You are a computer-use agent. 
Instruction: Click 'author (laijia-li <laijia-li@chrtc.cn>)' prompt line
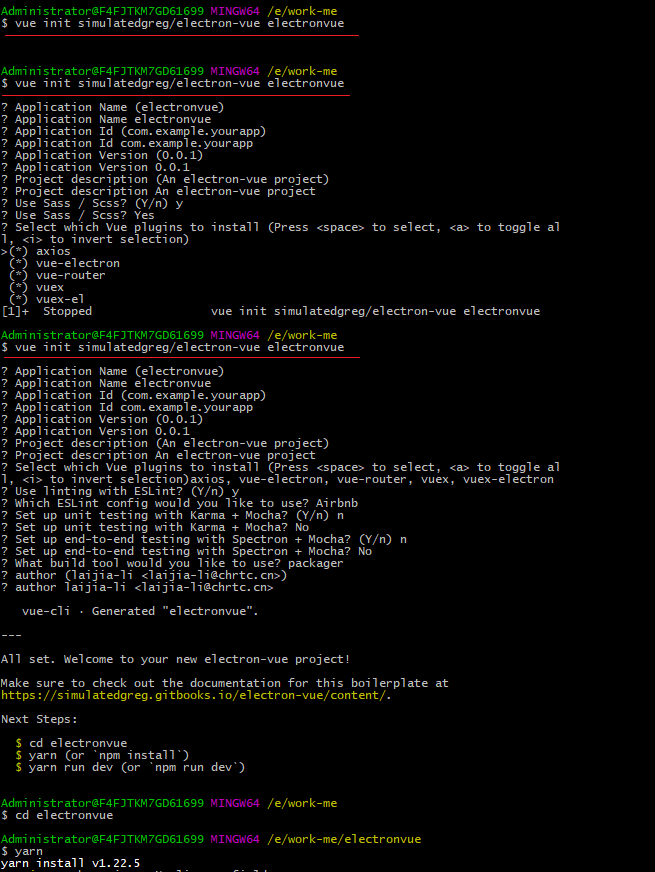(144, 576)
